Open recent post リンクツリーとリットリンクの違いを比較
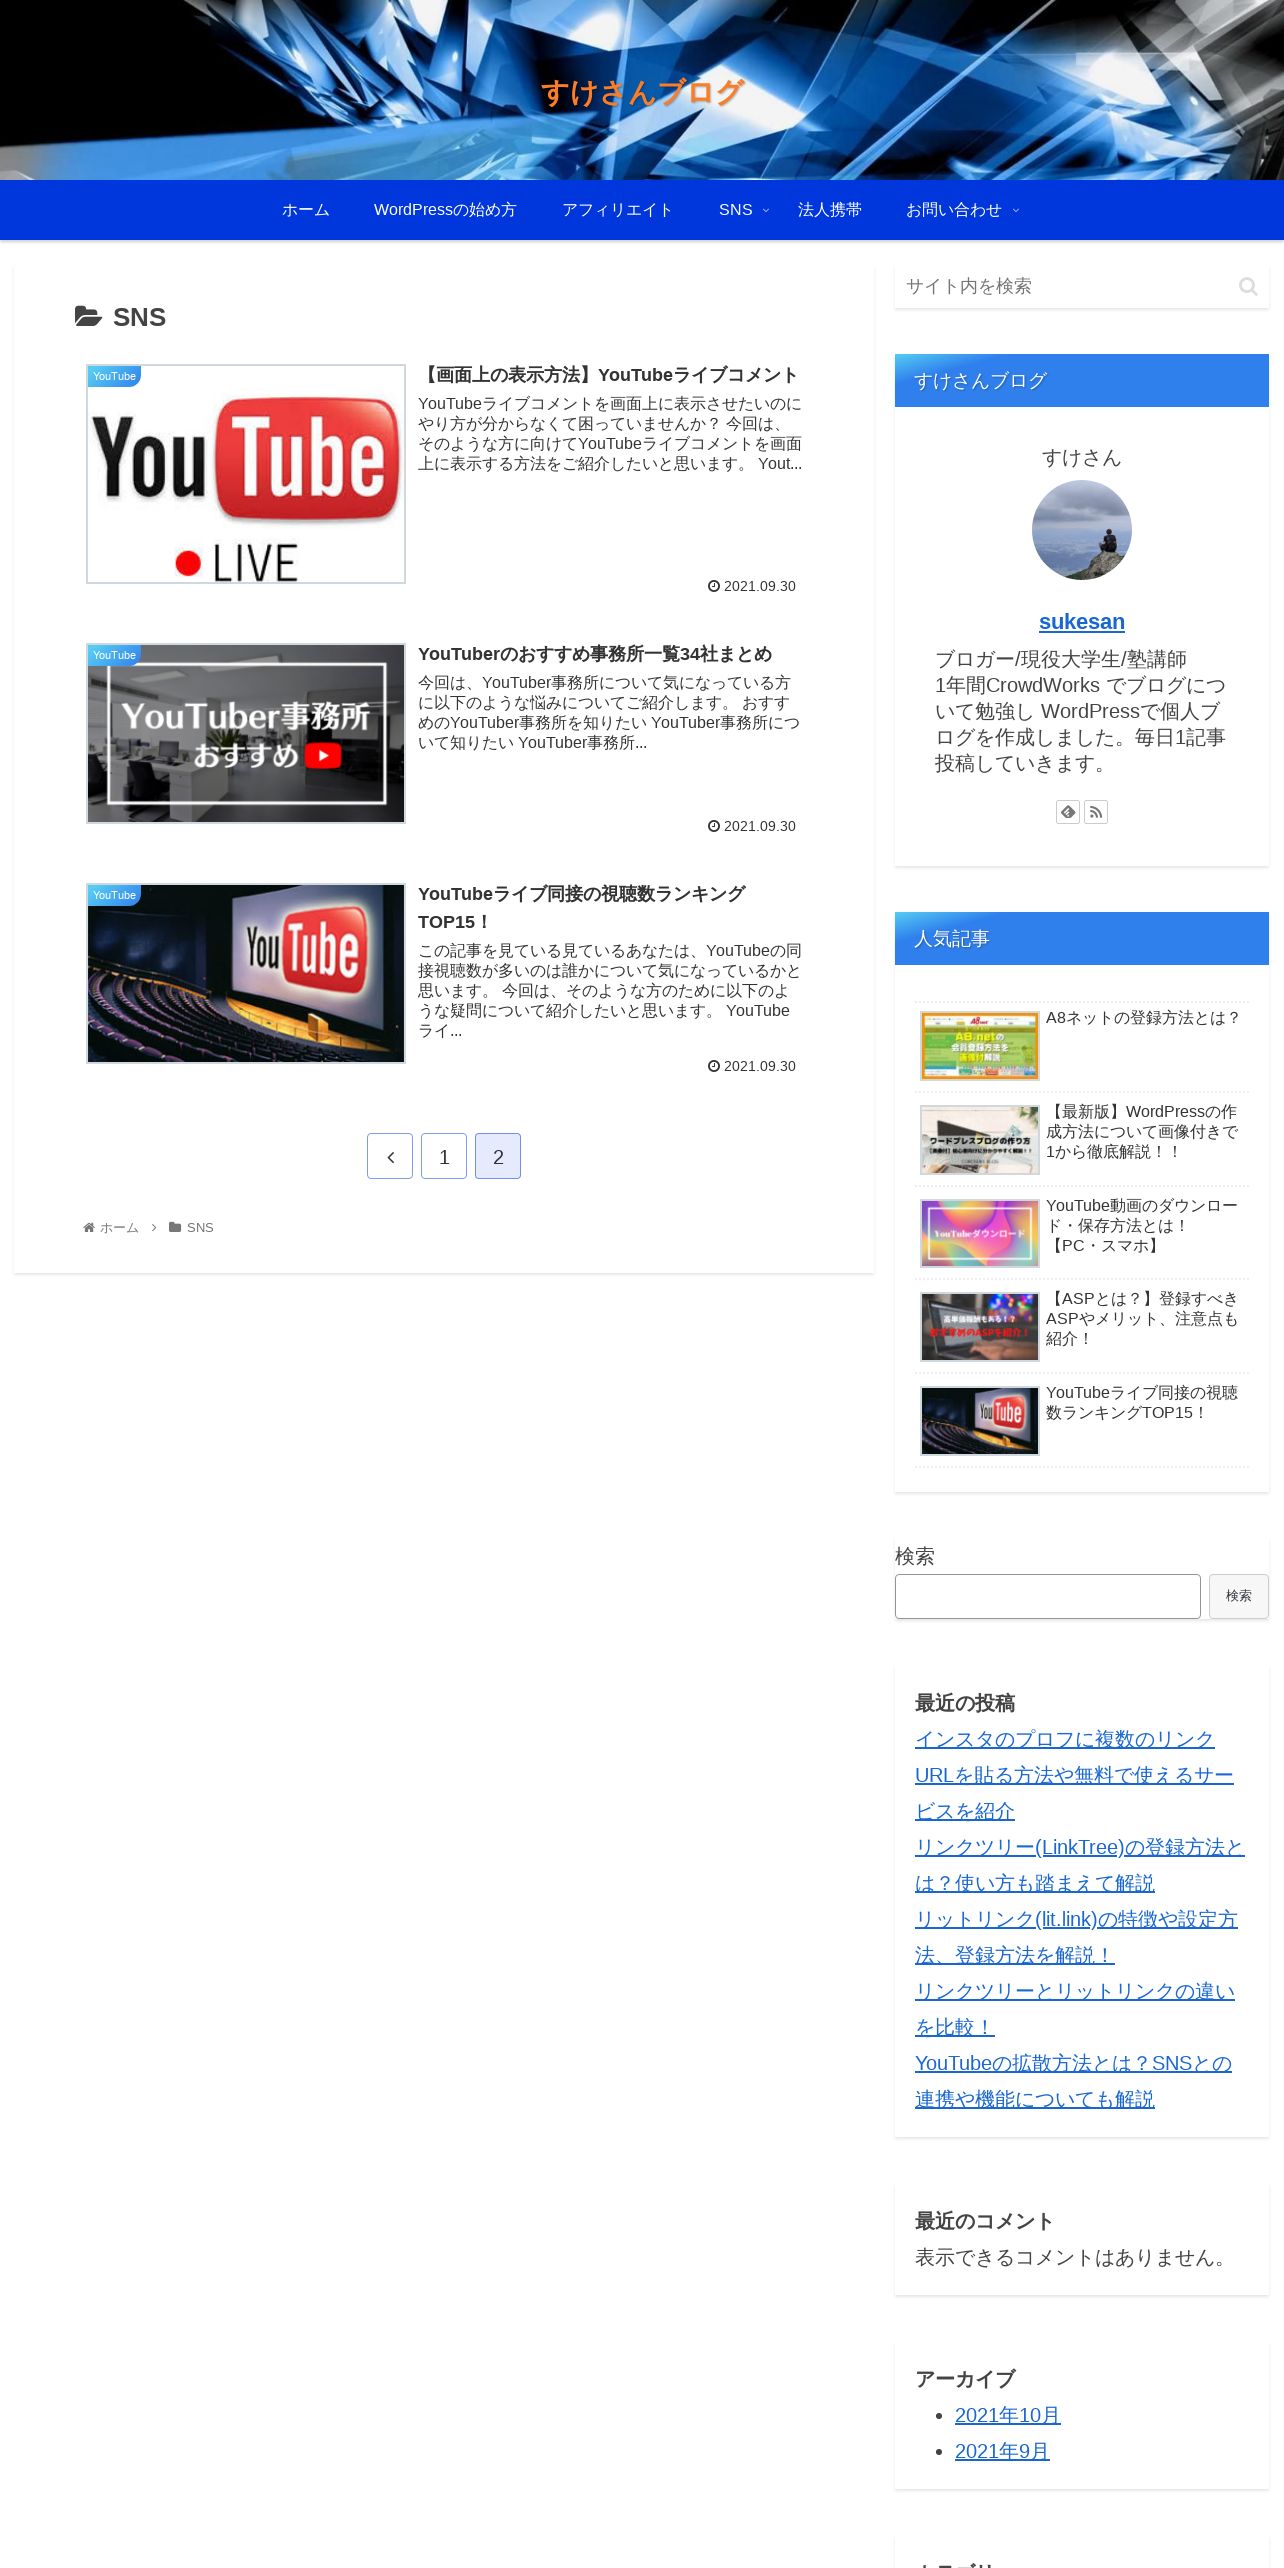This screenshot has height=2568, width=1284. pyautogui.click(x=1075, y=2009)
